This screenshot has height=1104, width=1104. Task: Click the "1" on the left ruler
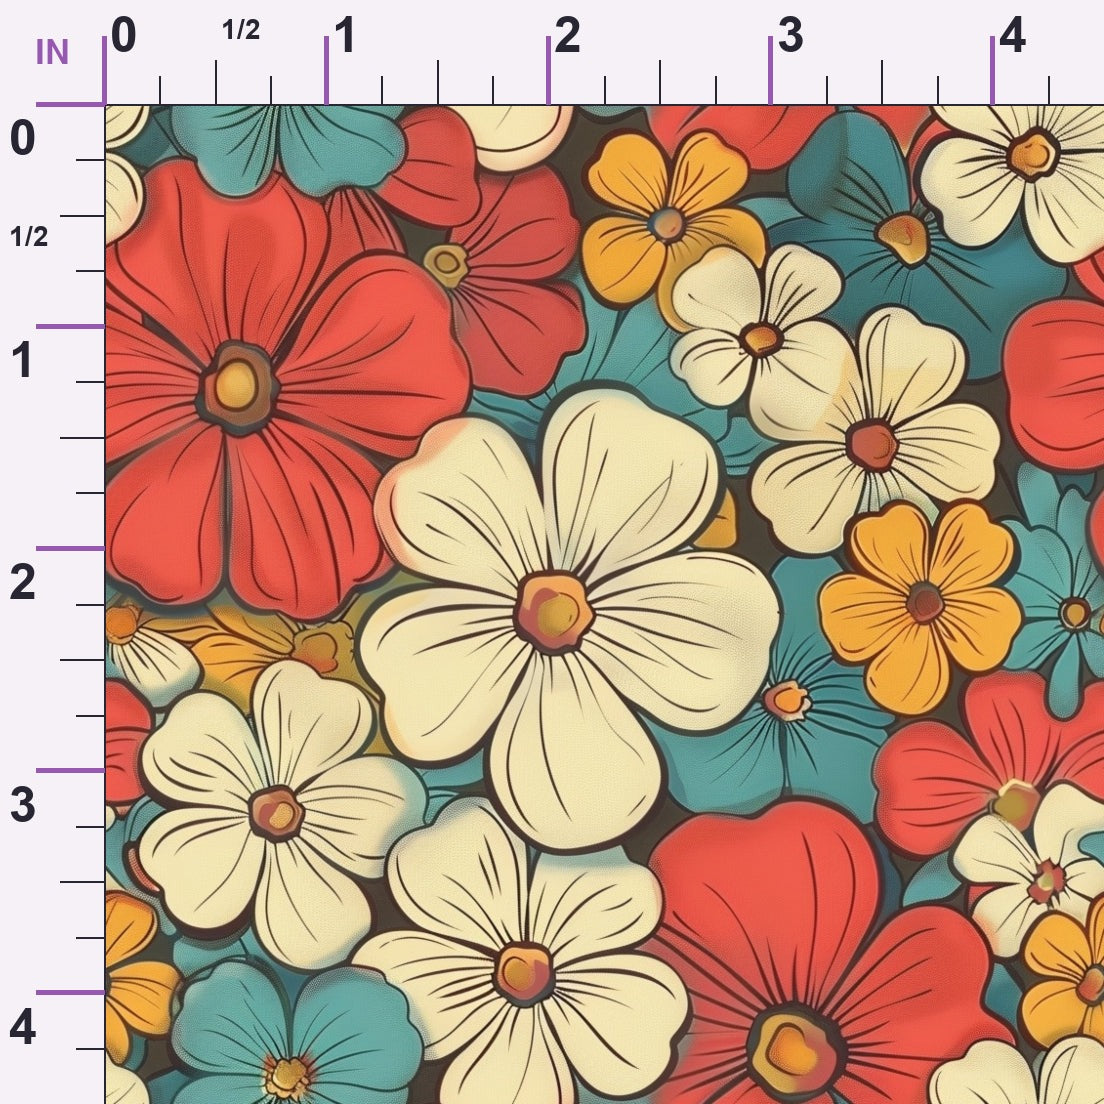tap(23, 360)
